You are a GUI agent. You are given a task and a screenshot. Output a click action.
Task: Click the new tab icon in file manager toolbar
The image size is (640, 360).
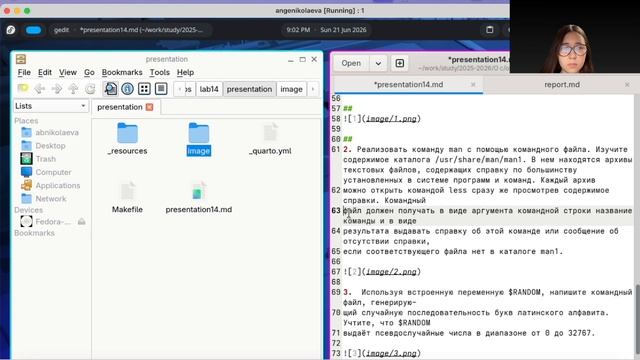point(22,89)
